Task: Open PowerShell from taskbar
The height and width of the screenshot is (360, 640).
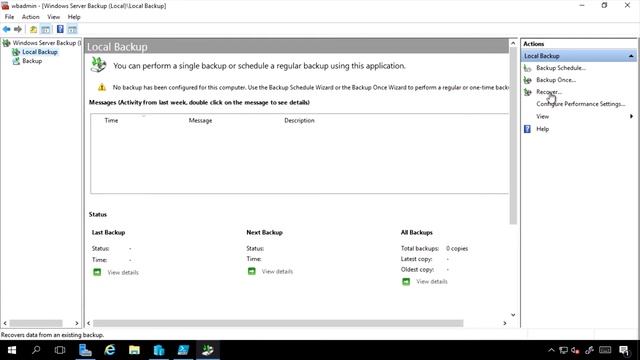Action: pyautogui.click(x=183, y=350)
